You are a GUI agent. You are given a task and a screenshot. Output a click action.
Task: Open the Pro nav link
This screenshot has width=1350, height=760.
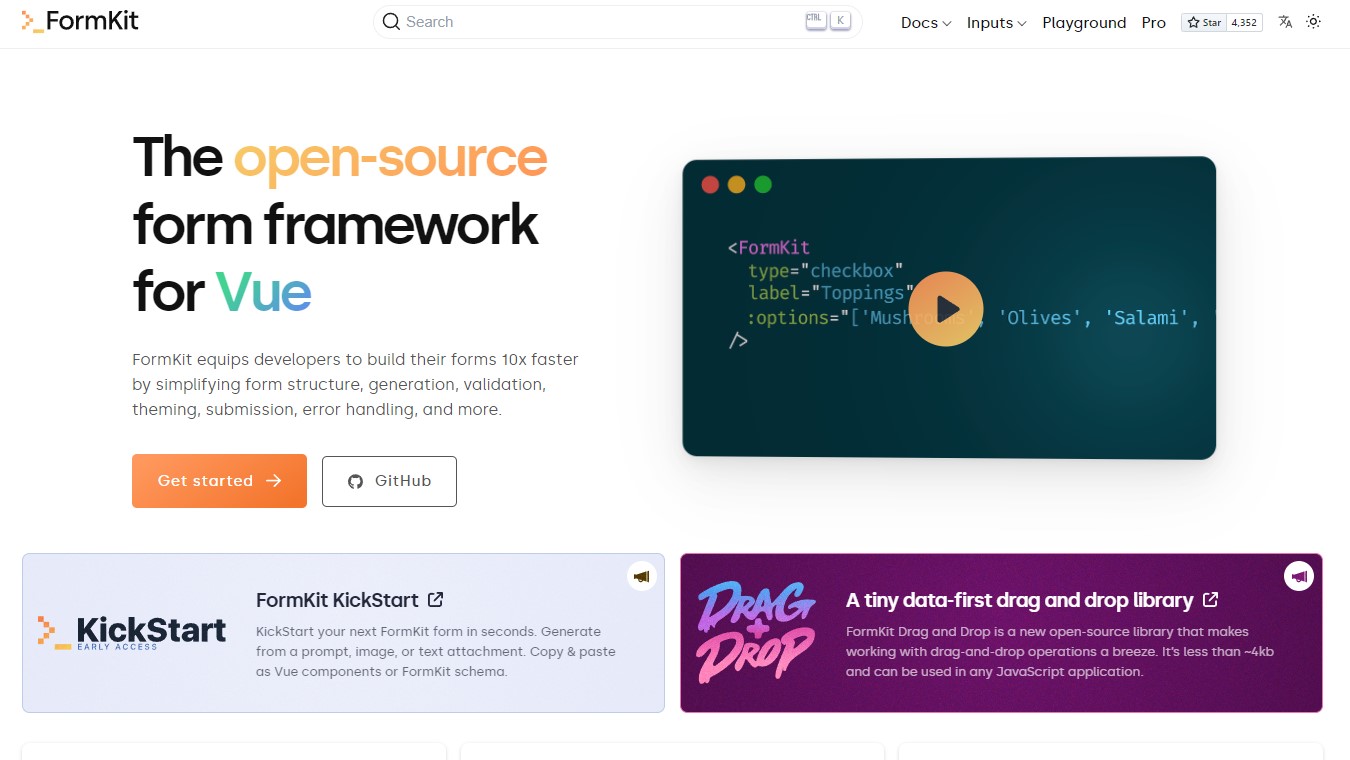pos(1154,22)
